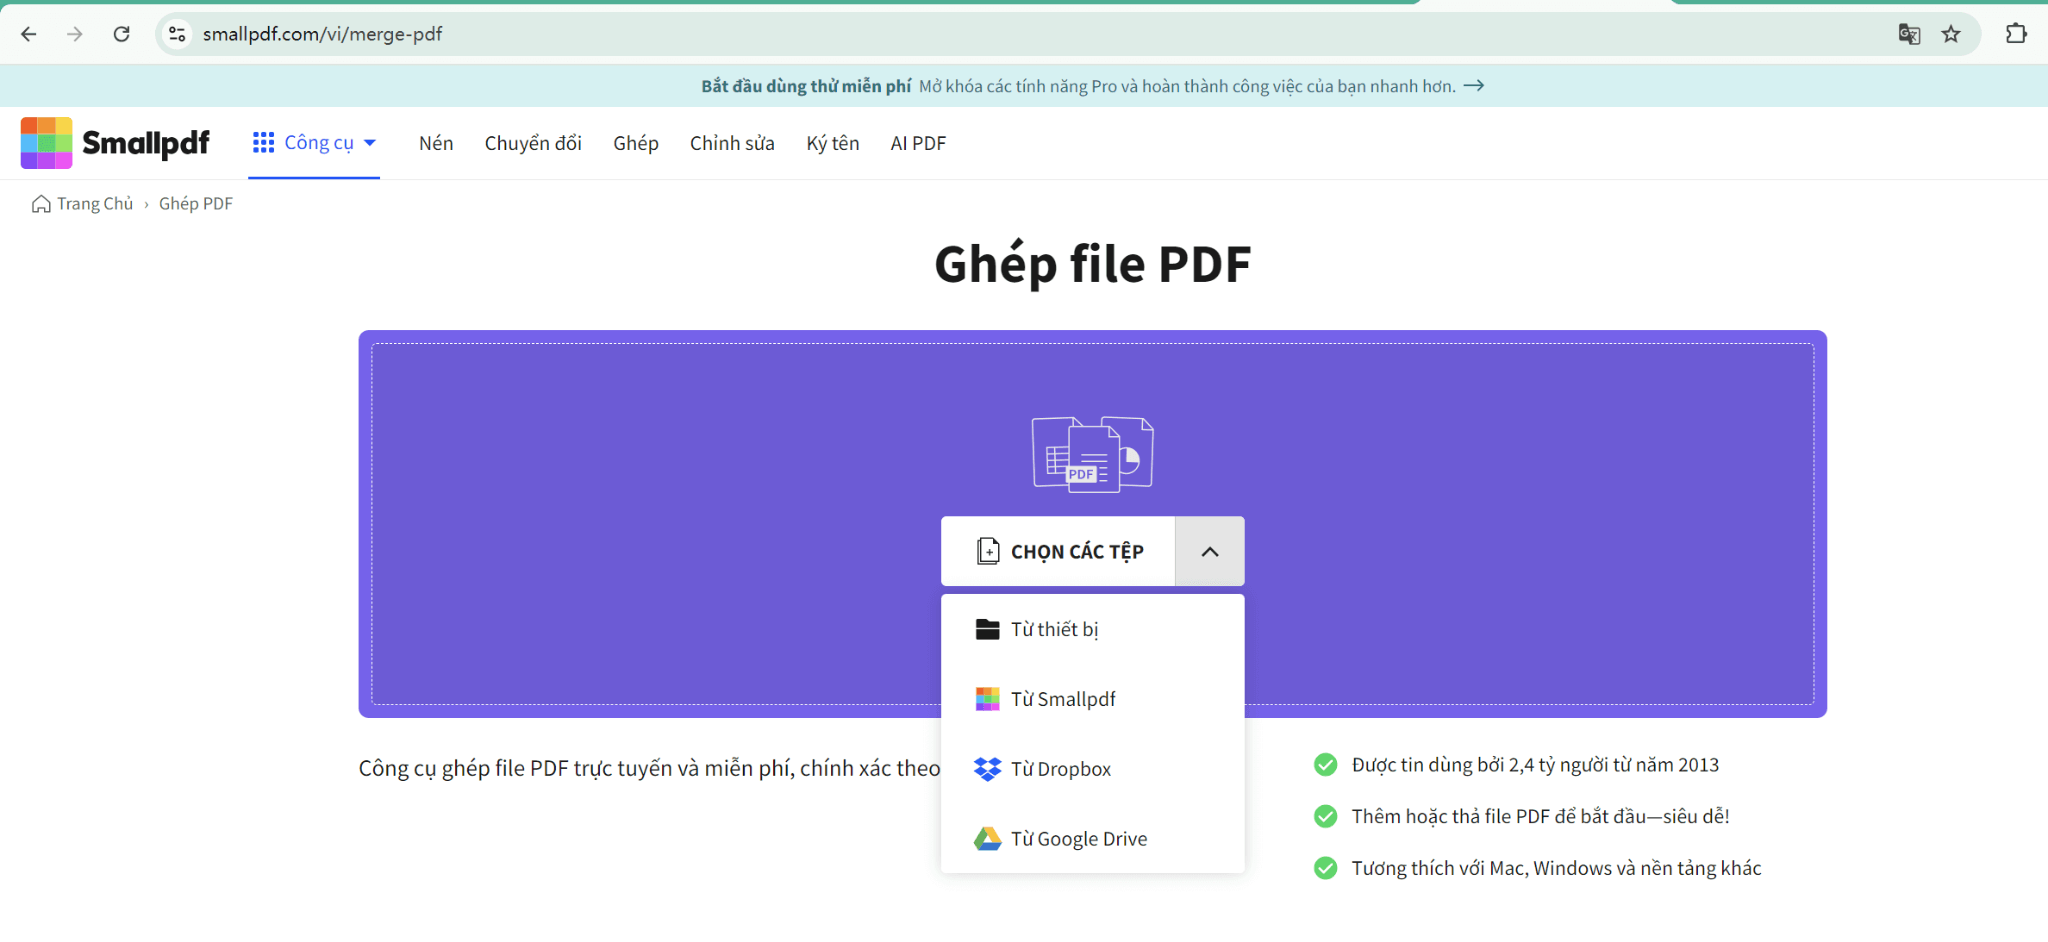Open AI PDF in the navigation
Viewport: 2048px width, 942px height.
point(918,143)
